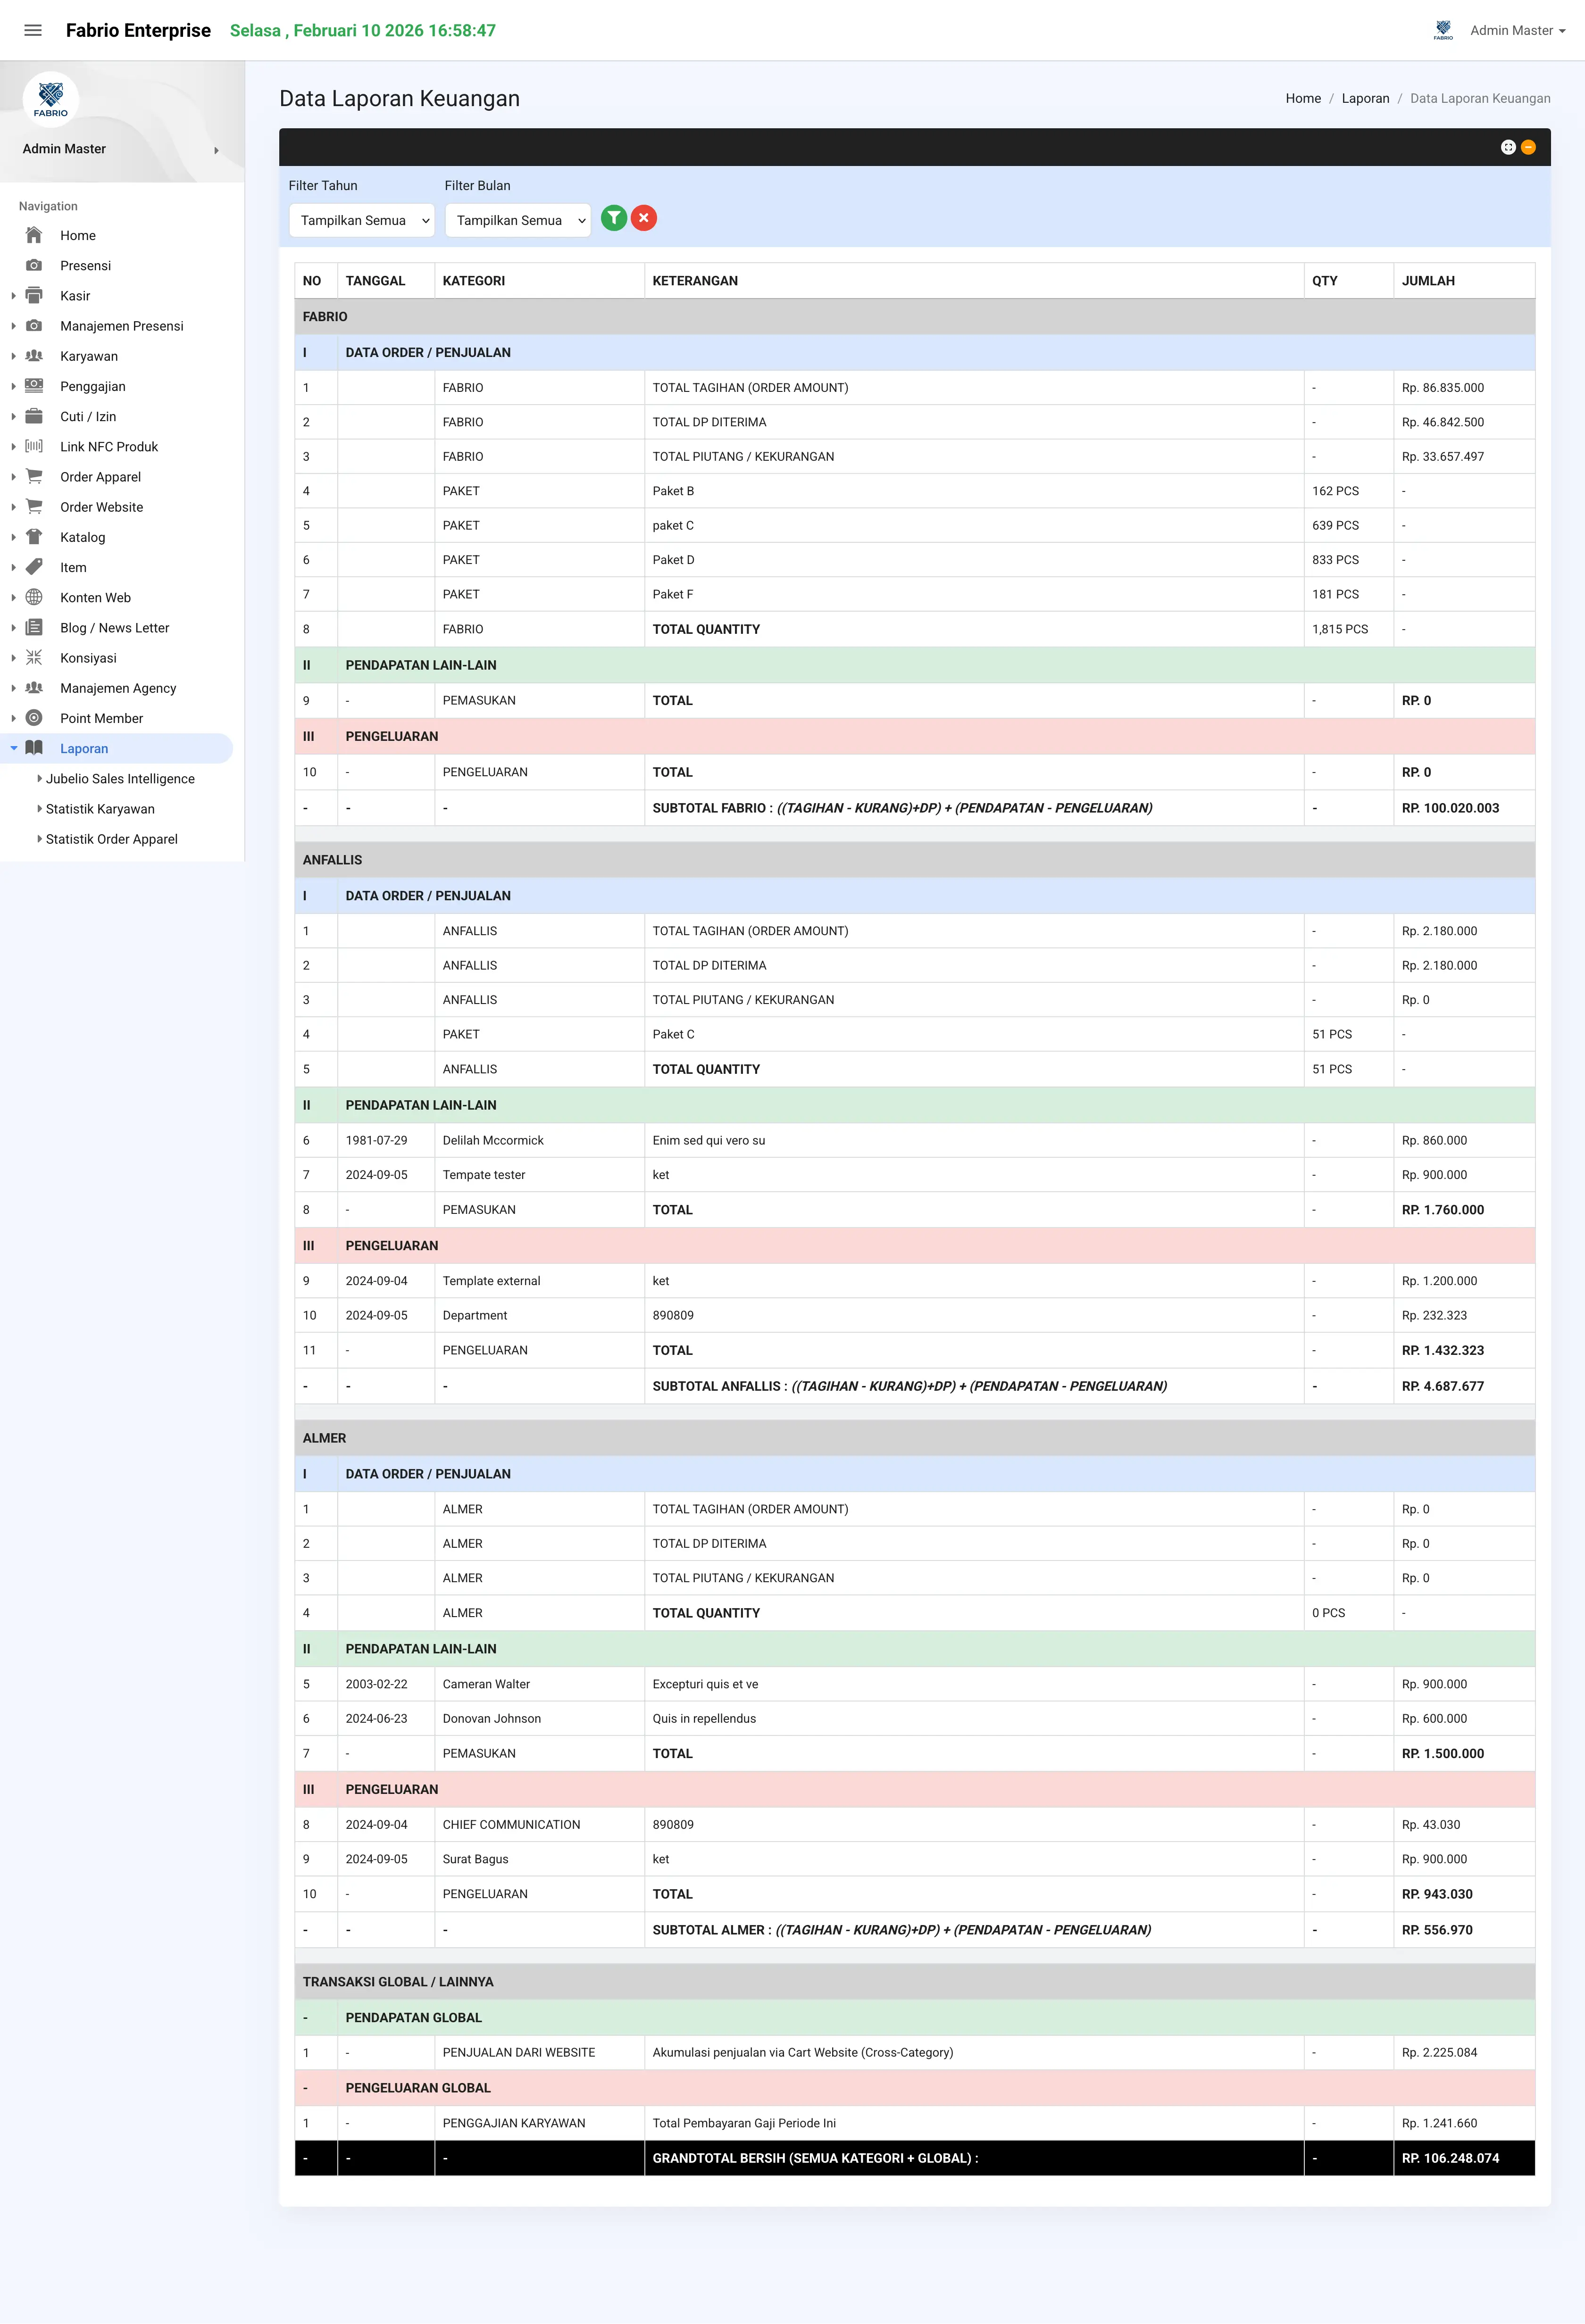Open the Filter Bulan dropdown

518,220
